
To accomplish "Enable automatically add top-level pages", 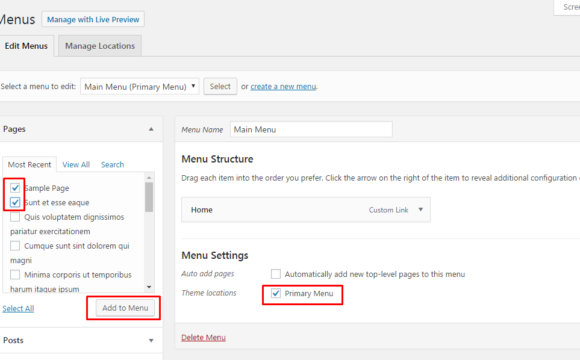I will [276, 274].
